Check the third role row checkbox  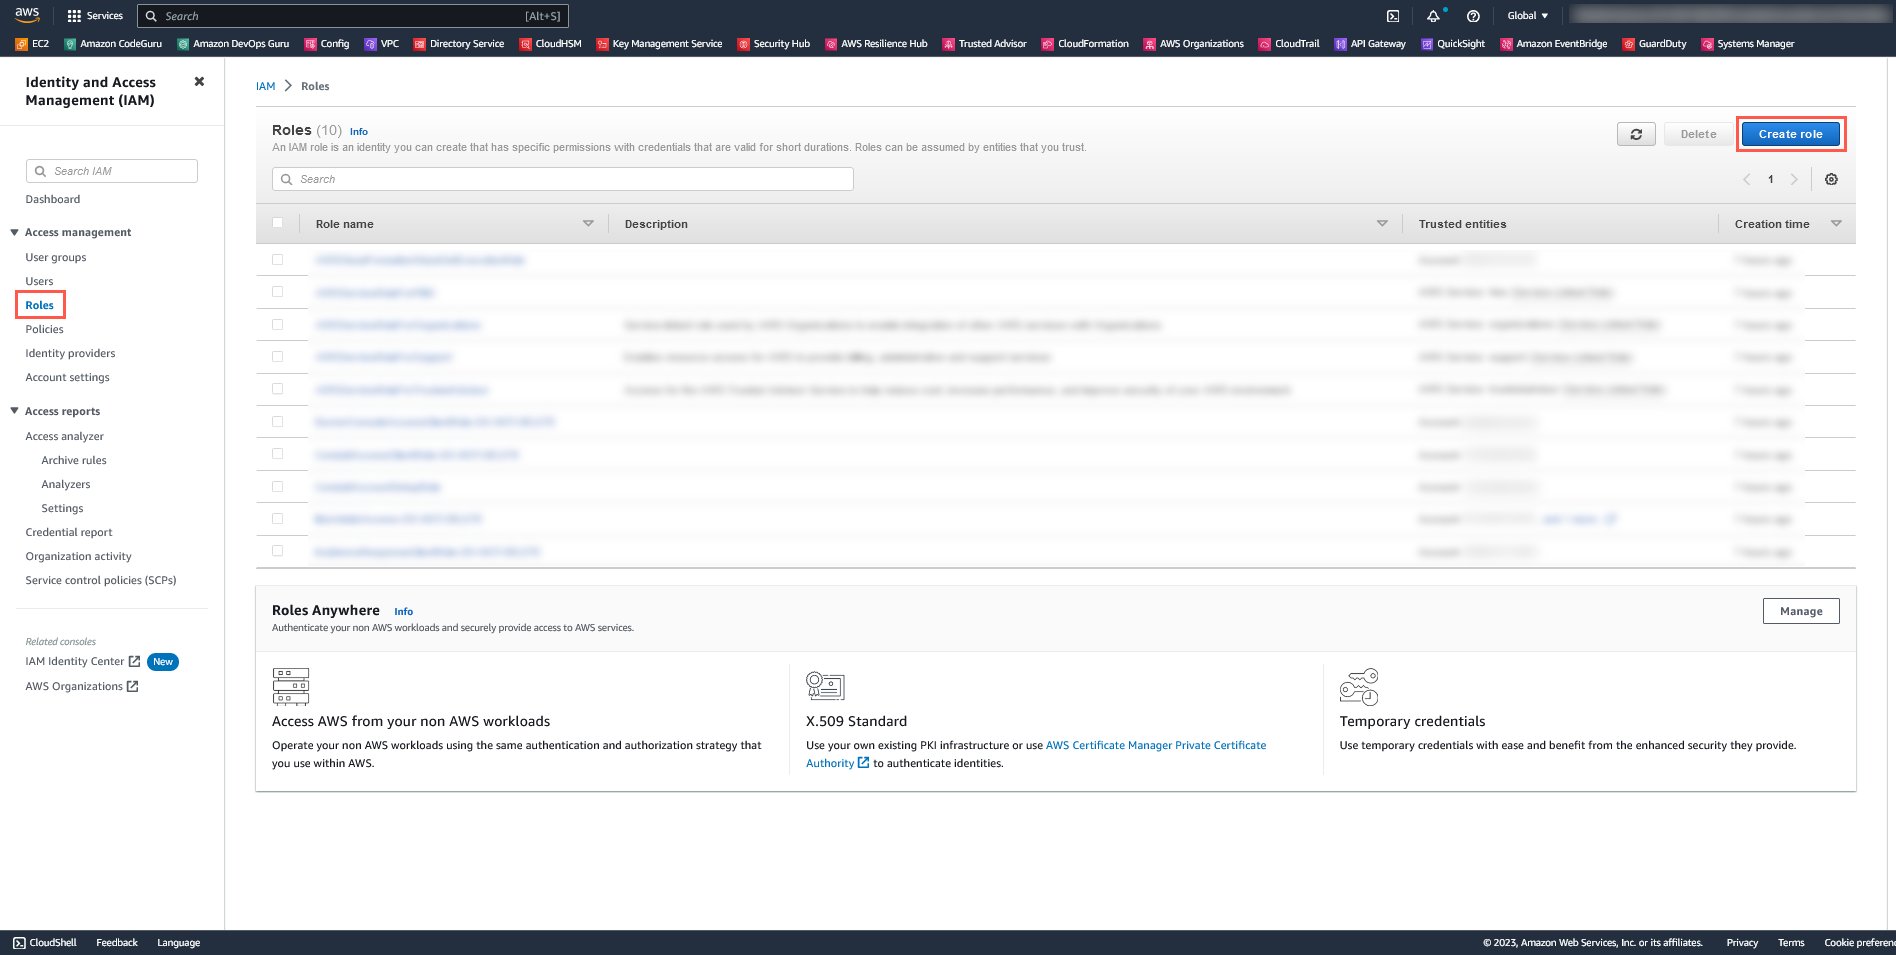(x=278, y=324)
